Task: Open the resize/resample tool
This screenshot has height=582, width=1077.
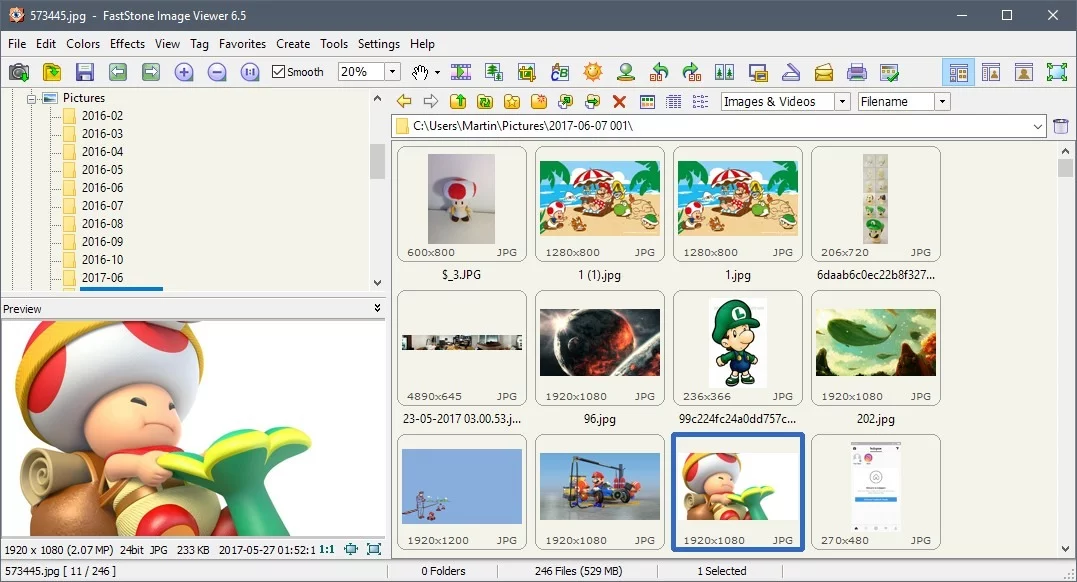Action: tap(493, 72)
